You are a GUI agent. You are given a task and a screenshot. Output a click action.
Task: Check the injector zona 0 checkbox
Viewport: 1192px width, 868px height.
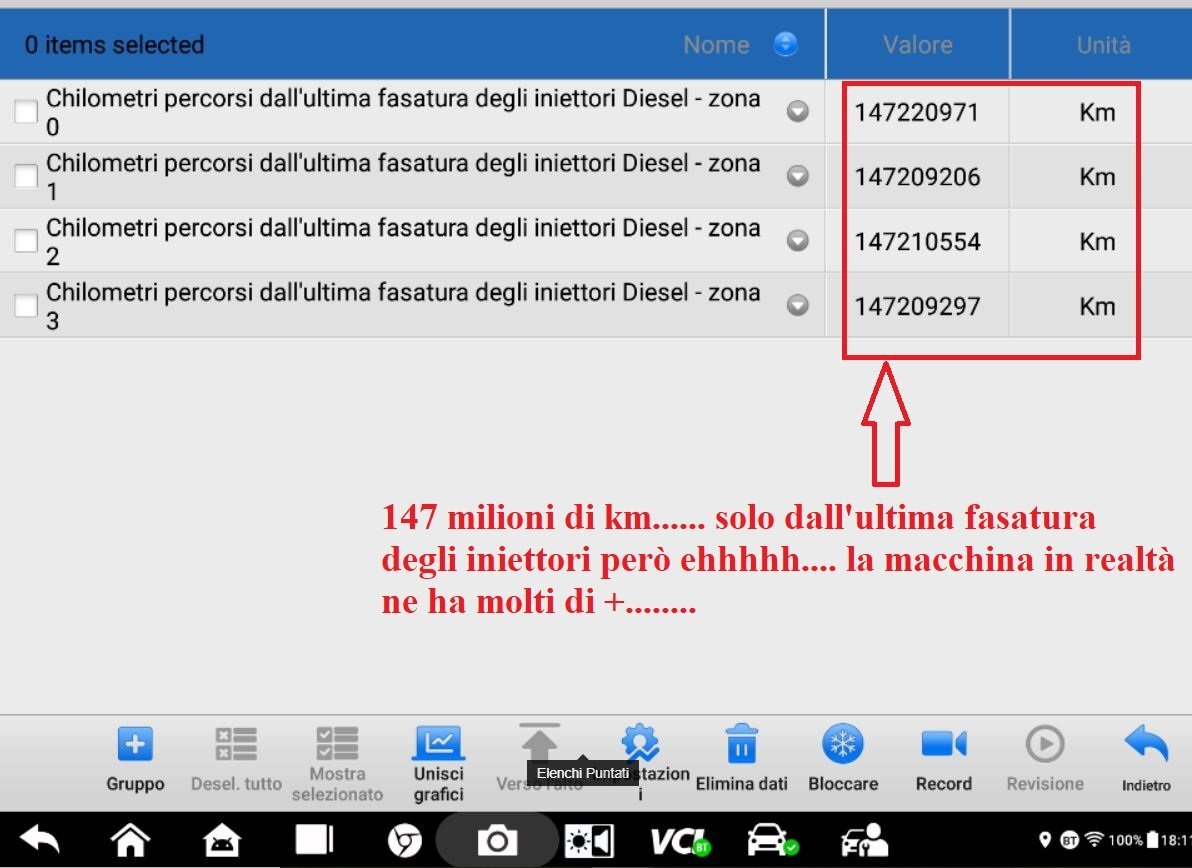coord(26,112)
